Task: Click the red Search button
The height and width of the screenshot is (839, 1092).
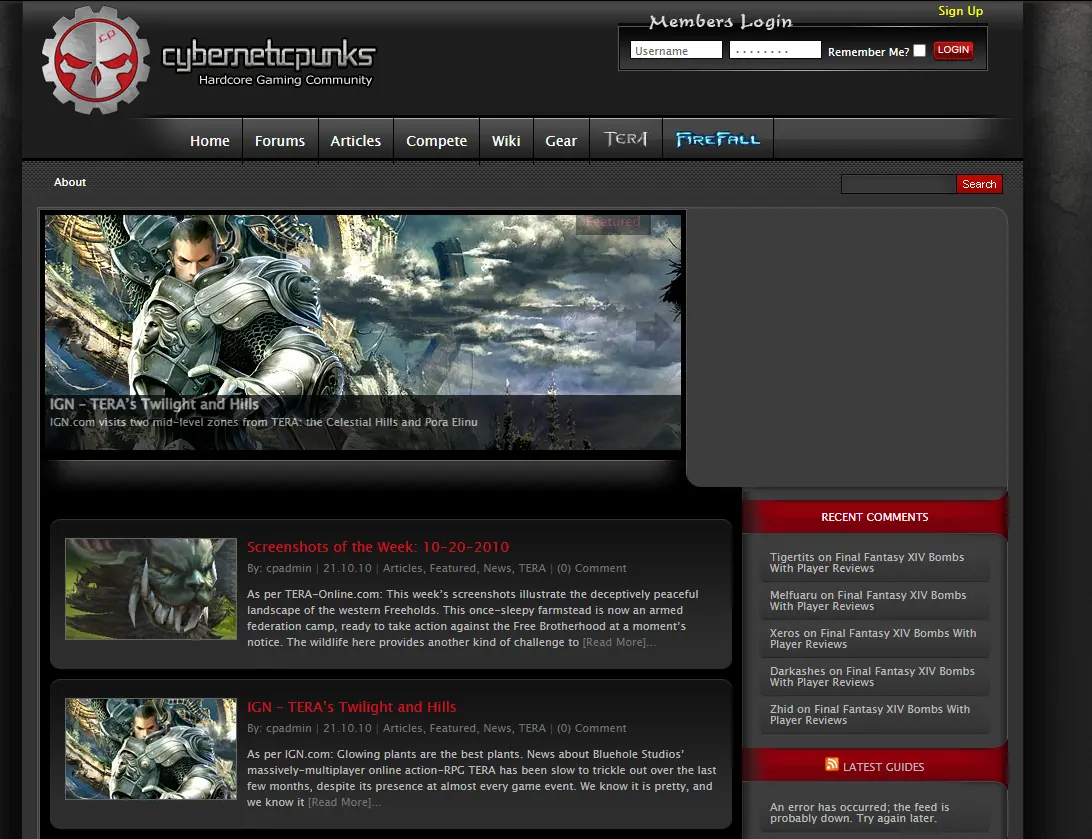Action: point(979,184)
